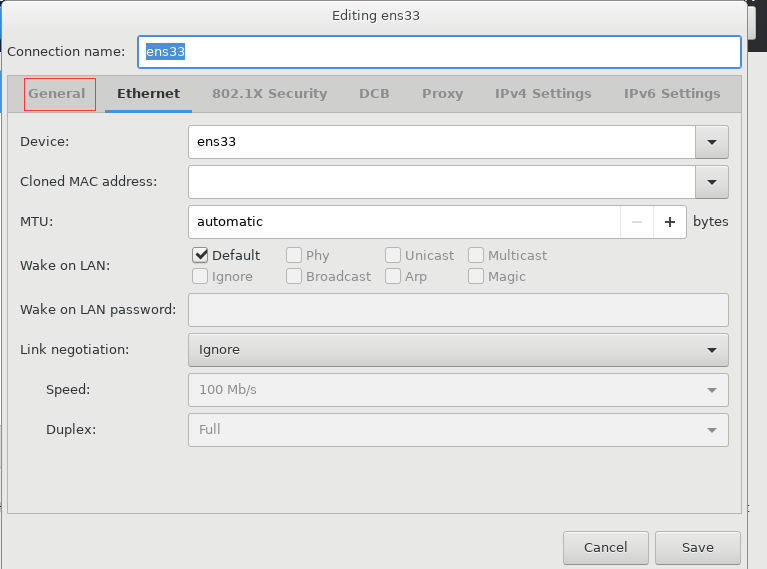Screen dimensions: 767x569
Task: Expand the Cloned MAC address dropdown arrow
Action: coord(712,182)
